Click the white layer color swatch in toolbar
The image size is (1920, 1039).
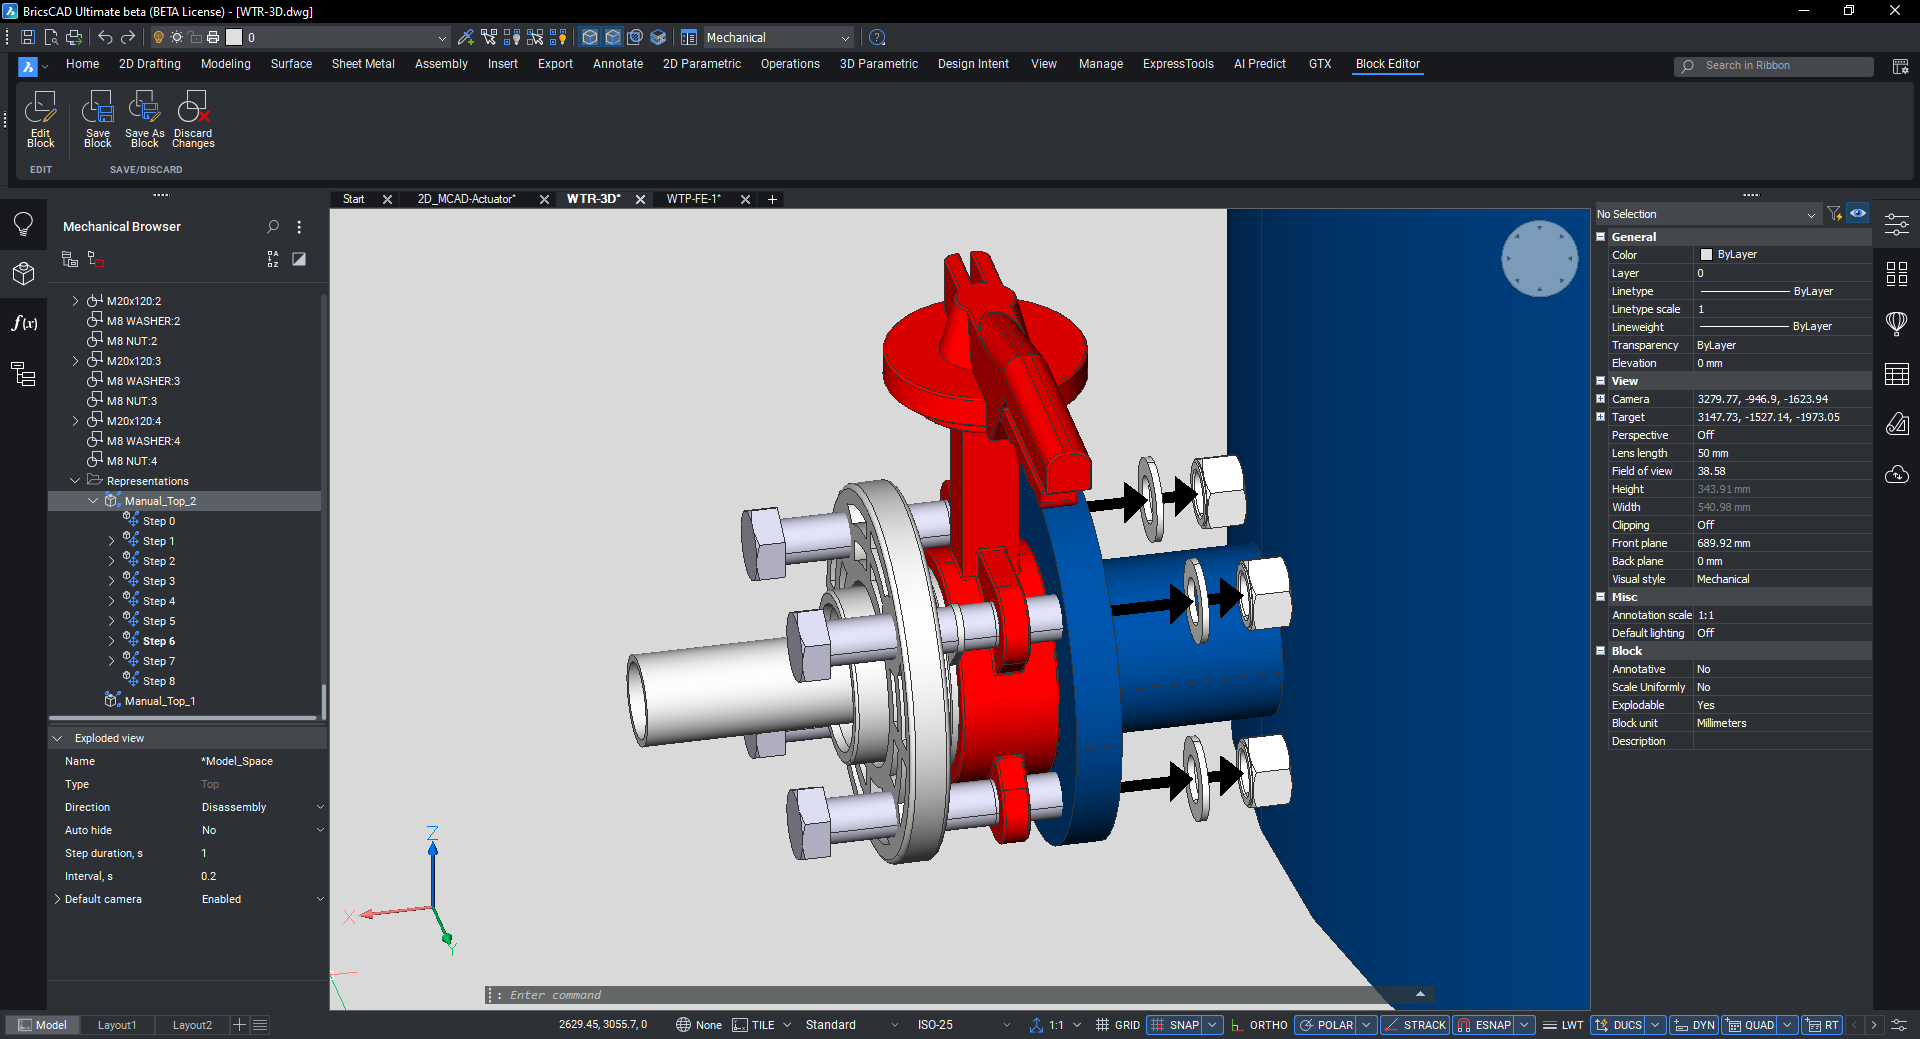pyautogui.click(x=234, y=37)
